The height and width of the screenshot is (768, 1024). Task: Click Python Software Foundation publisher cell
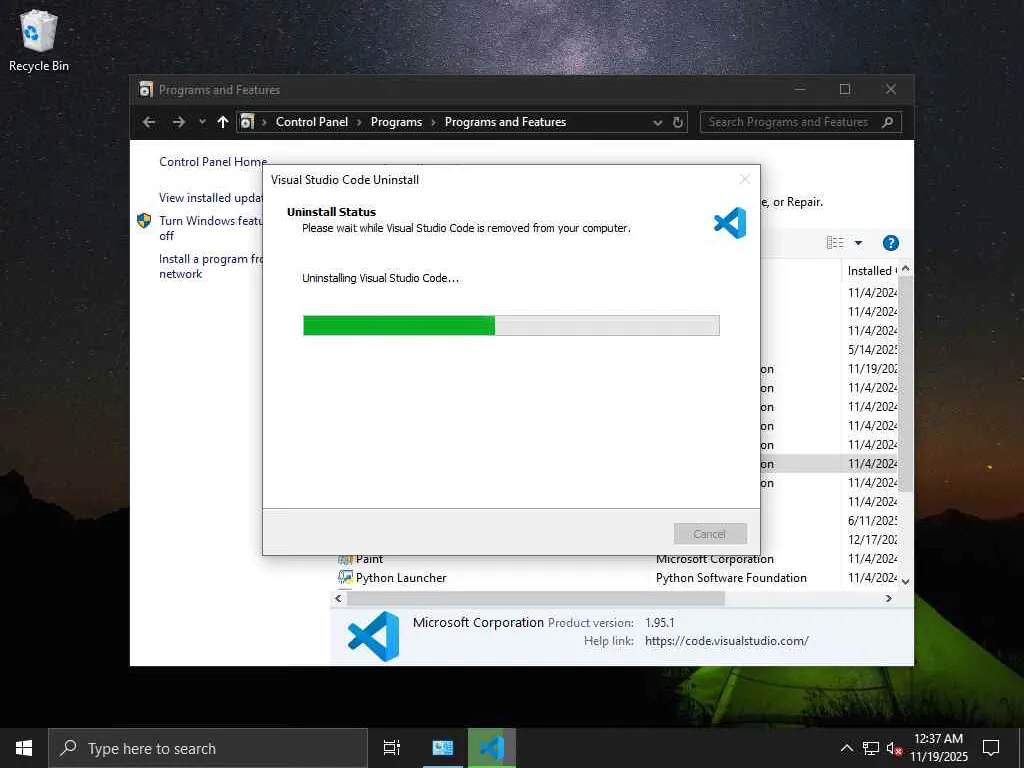731,578
